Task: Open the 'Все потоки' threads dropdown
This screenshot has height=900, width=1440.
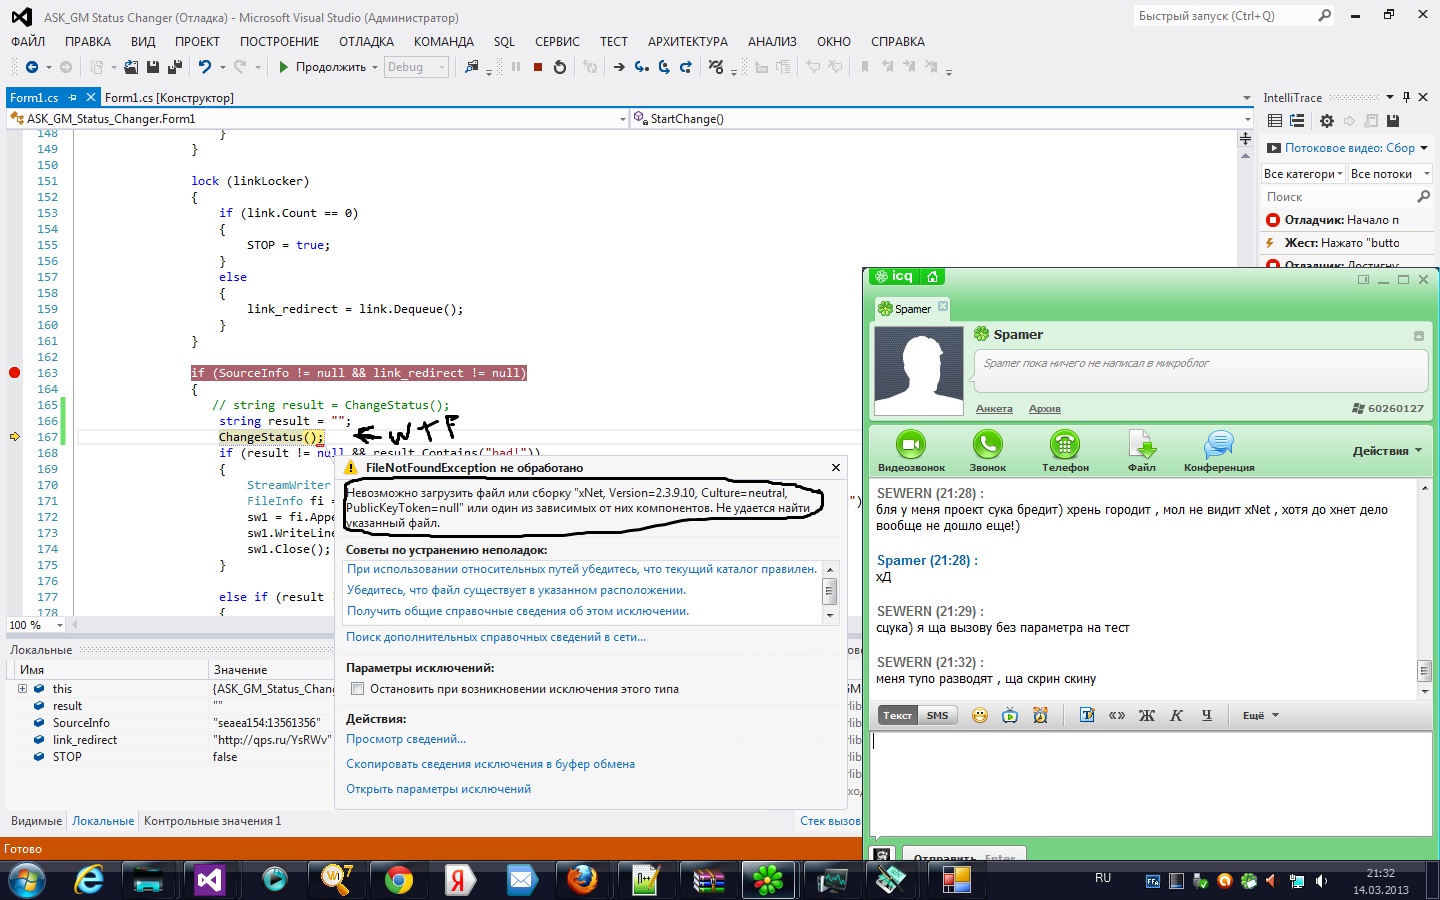Action: tap(1390, 174)
